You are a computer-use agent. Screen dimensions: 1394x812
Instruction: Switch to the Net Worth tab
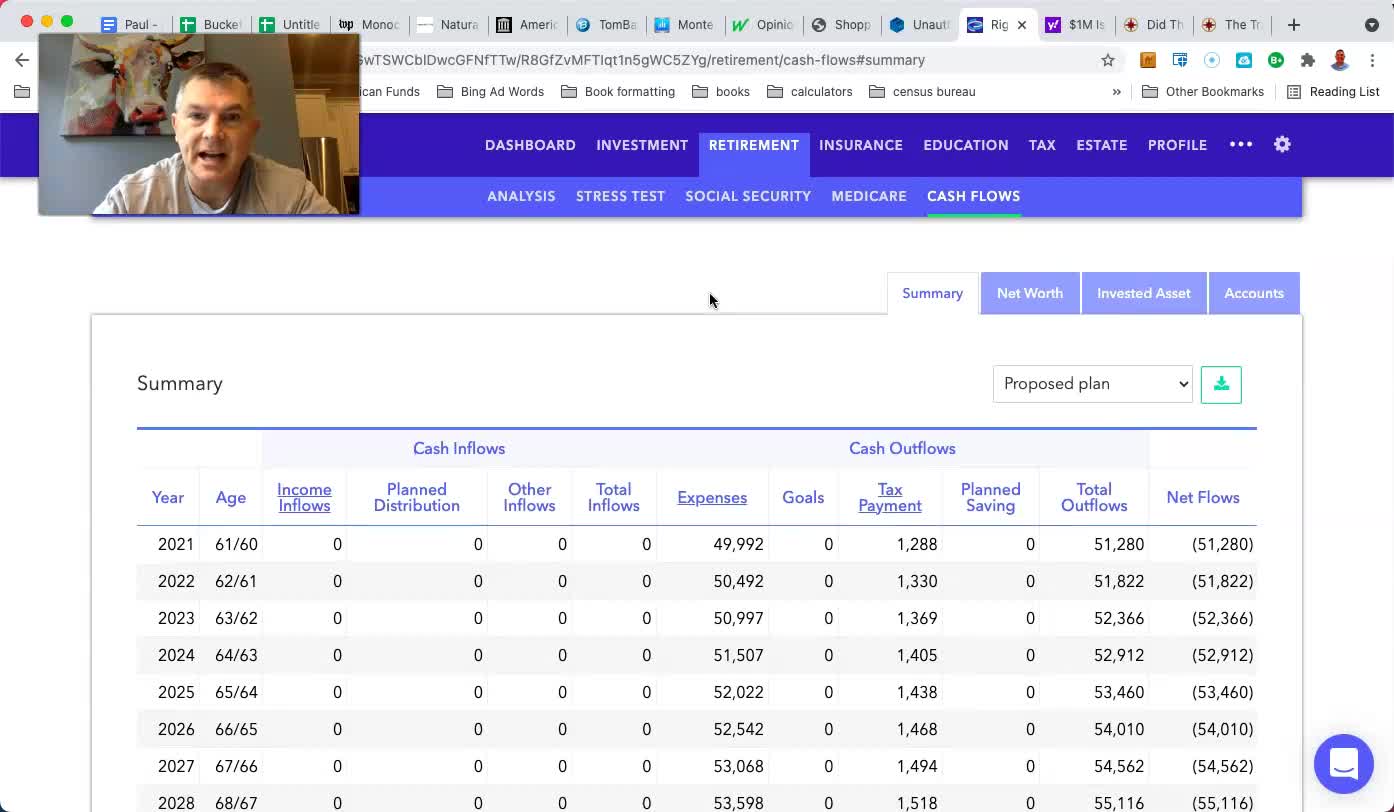[x=1029, y=293]
